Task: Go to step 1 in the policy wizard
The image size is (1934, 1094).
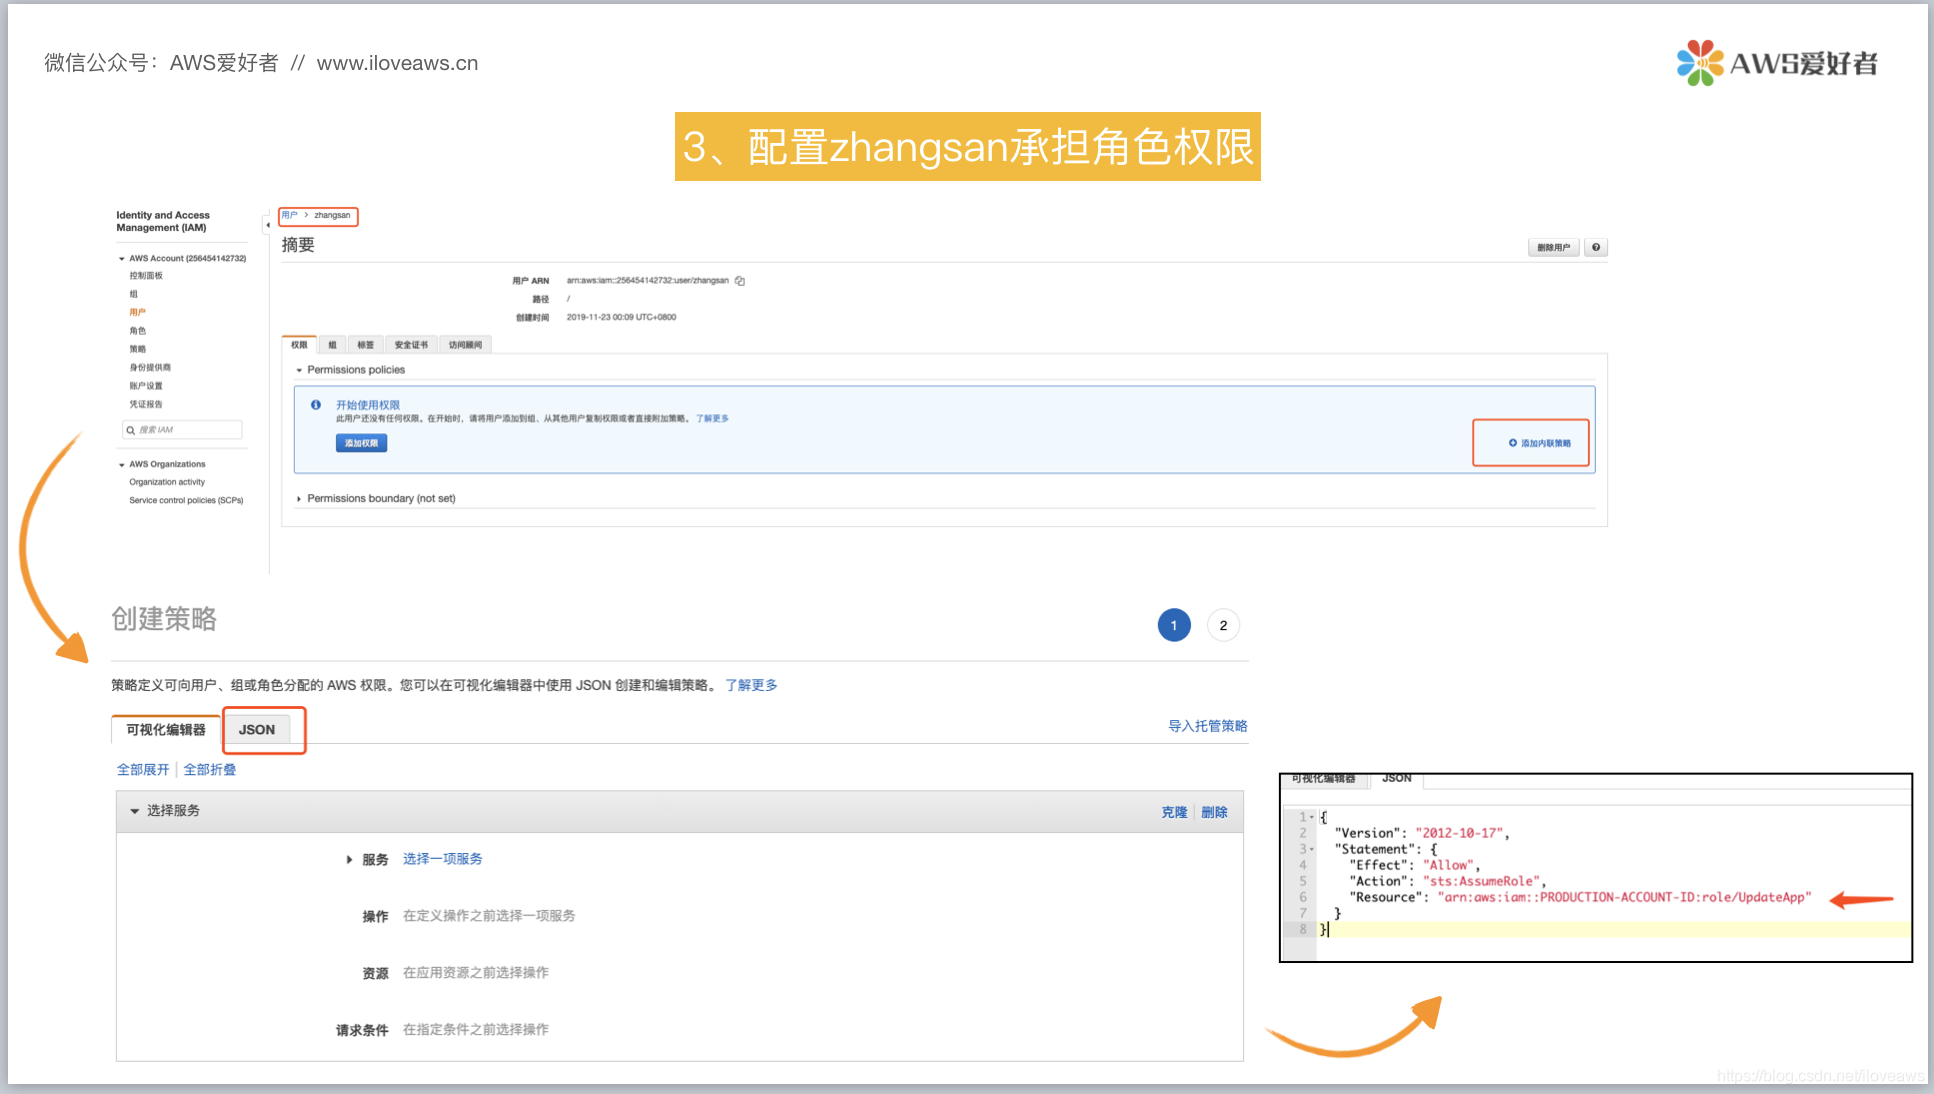Action: [1174, 625]
